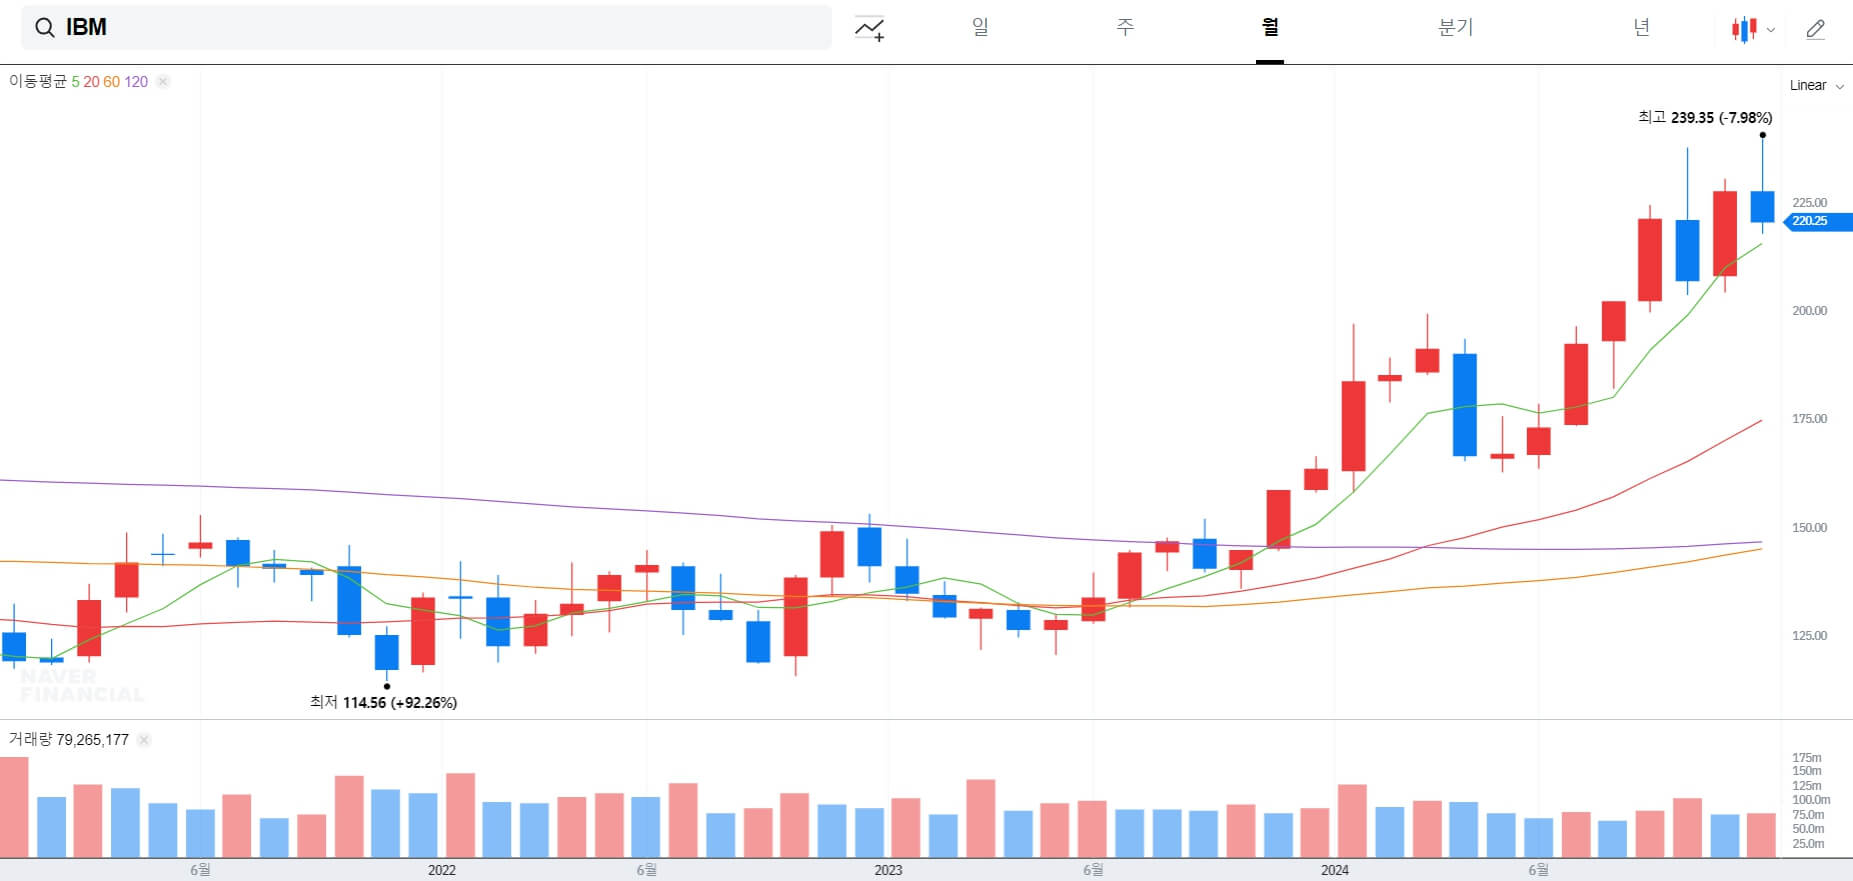
Task: Switch to the daily (일) chart tab
Action: tap(980, 27)
